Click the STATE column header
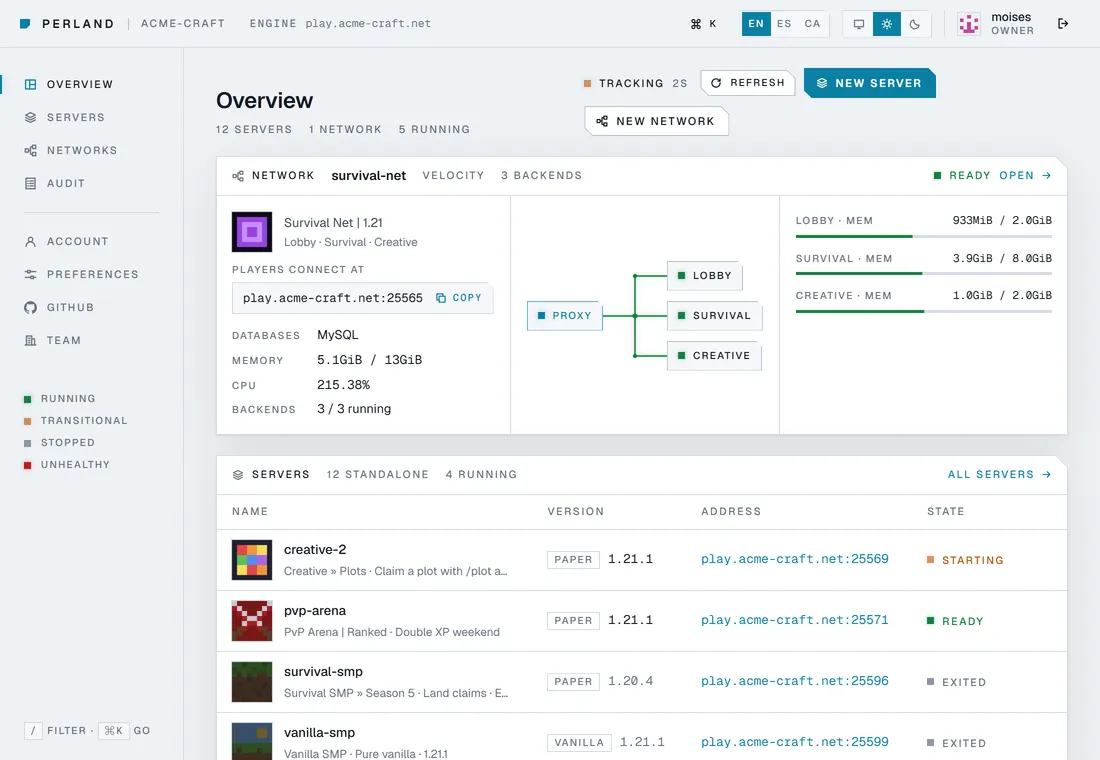This screenshot has width=1100, height=760. (x=946, y=512)
